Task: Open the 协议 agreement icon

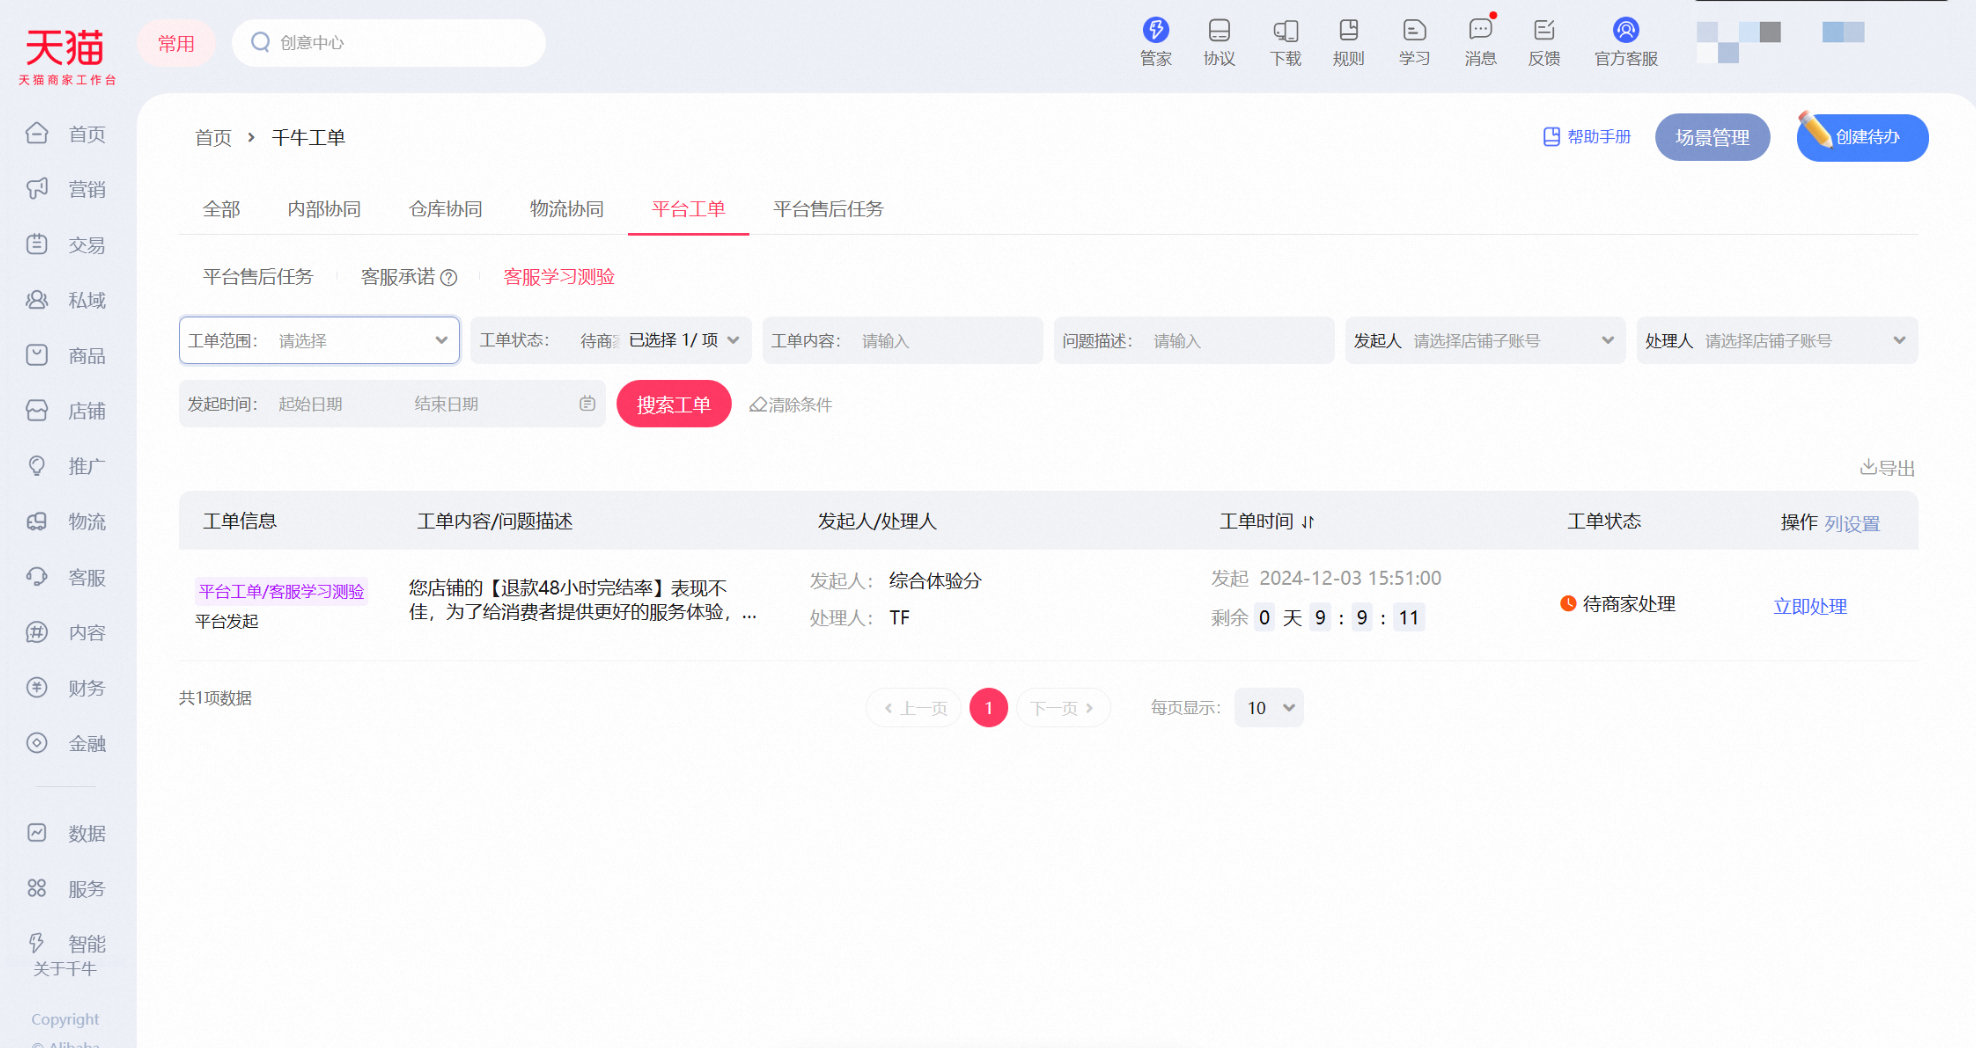Action: [x=1219, y=31]
